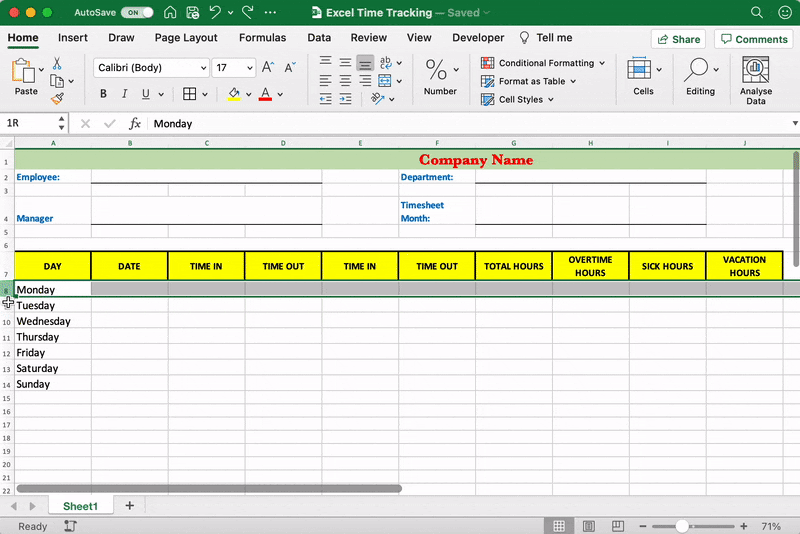800x534 pixels.
Task: Click the Format Painter brush icon
Action: click(x=57, y=99)
